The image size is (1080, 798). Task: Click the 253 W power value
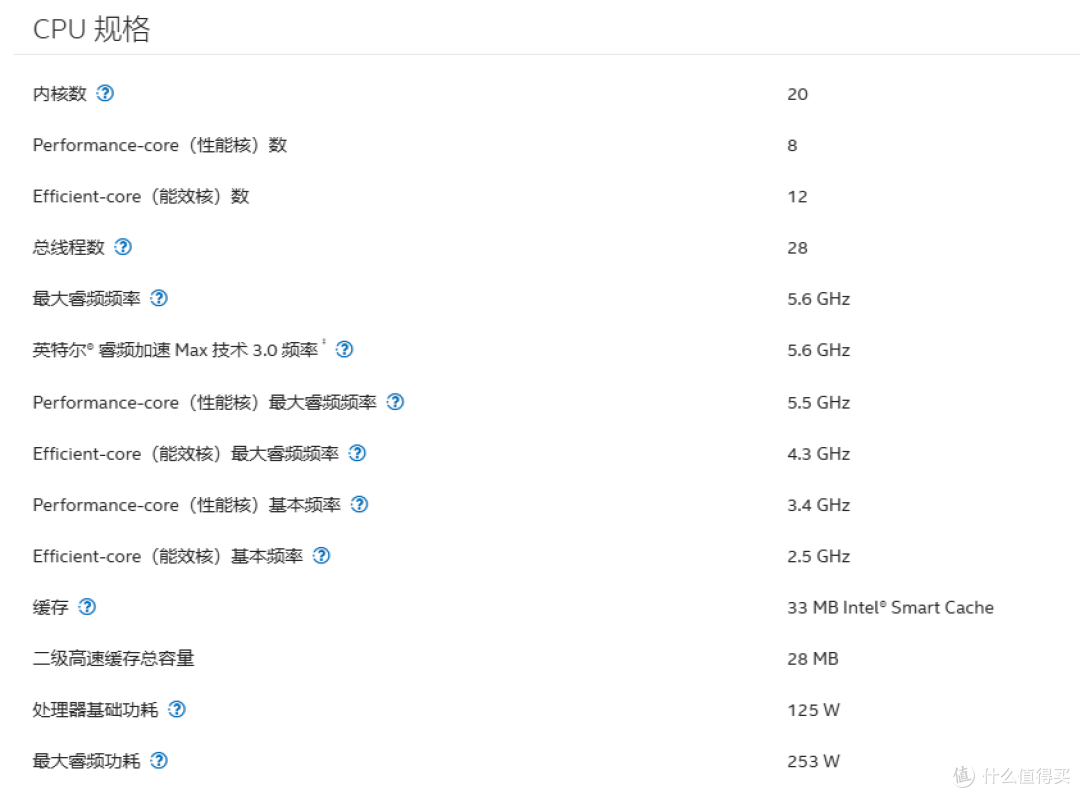click(x=813, y=761)
